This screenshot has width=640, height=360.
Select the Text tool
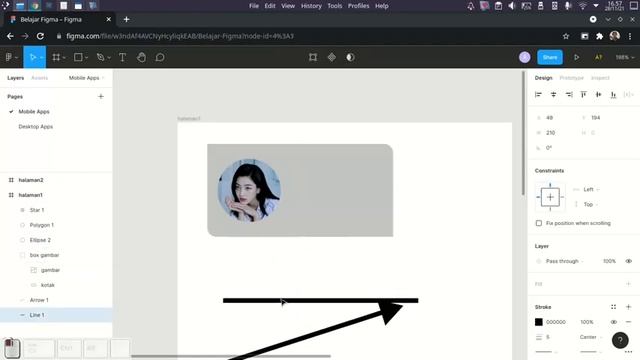click(122, 57)
